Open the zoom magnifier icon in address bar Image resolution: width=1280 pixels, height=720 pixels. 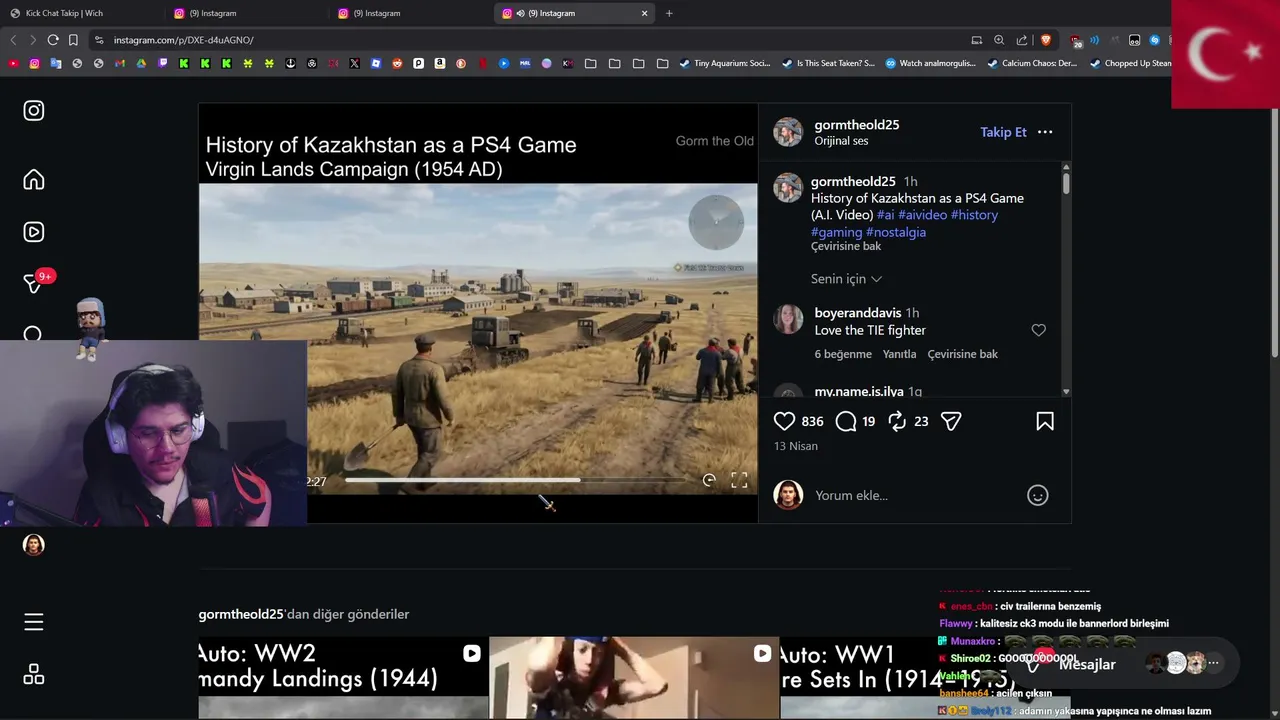coord(999,40)
